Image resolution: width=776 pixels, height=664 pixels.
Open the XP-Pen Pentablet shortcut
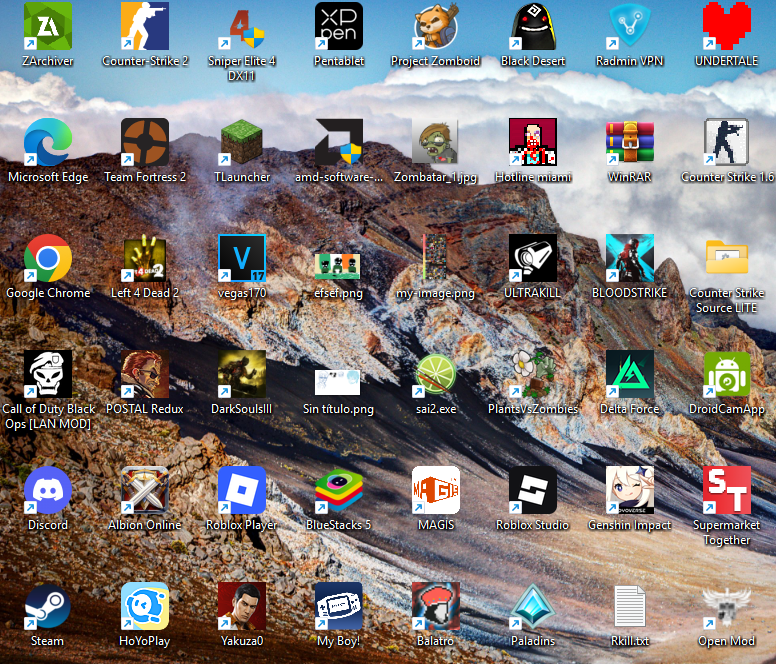(x=339, y=26)
